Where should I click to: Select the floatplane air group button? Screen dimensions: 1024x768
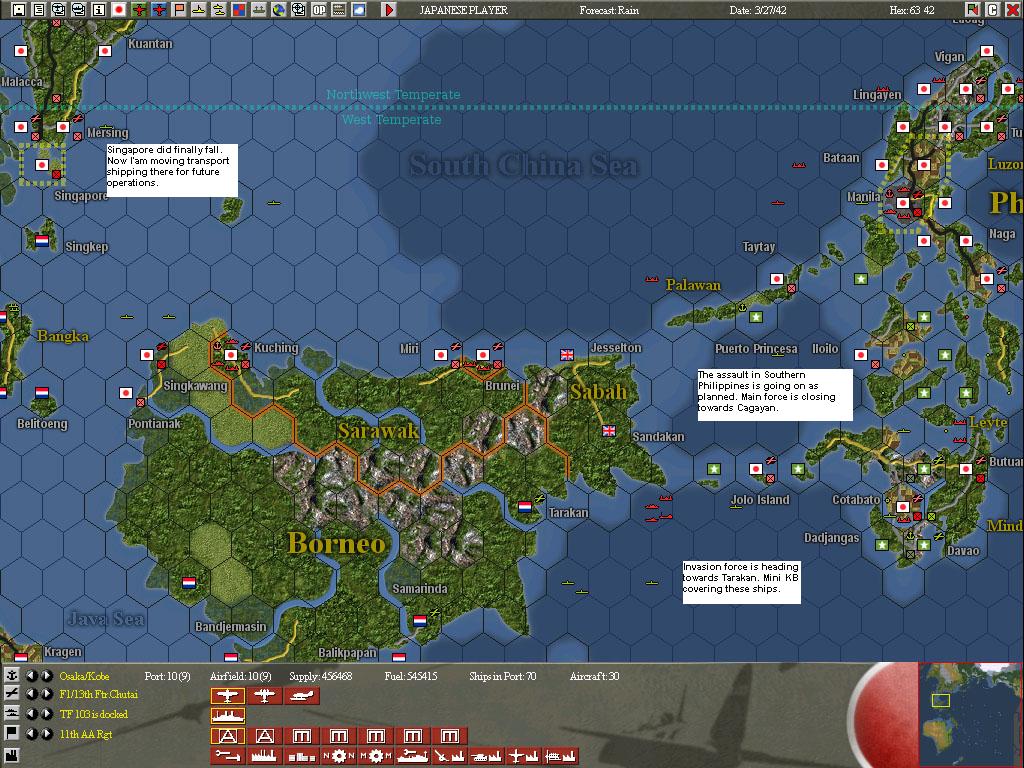tap(302, 696)
